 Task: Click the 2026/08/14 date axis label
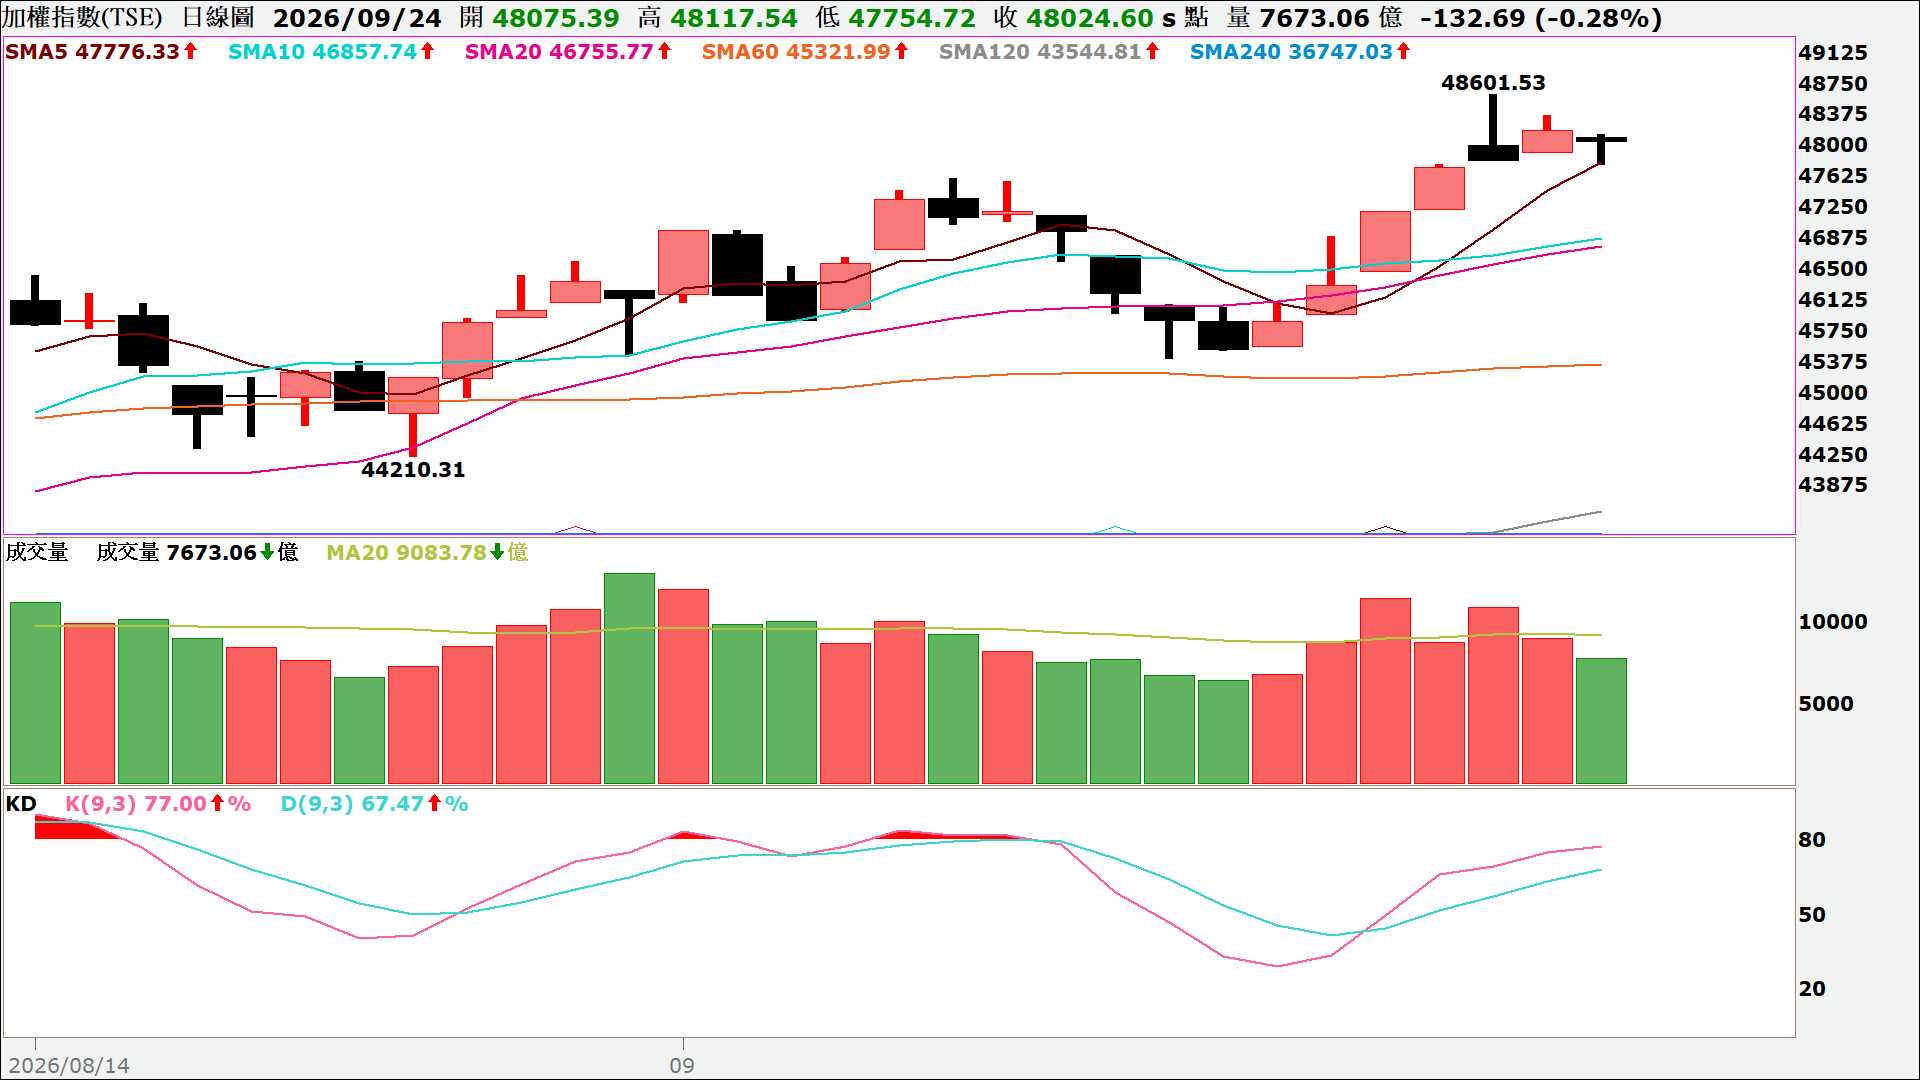[69, 1066]
